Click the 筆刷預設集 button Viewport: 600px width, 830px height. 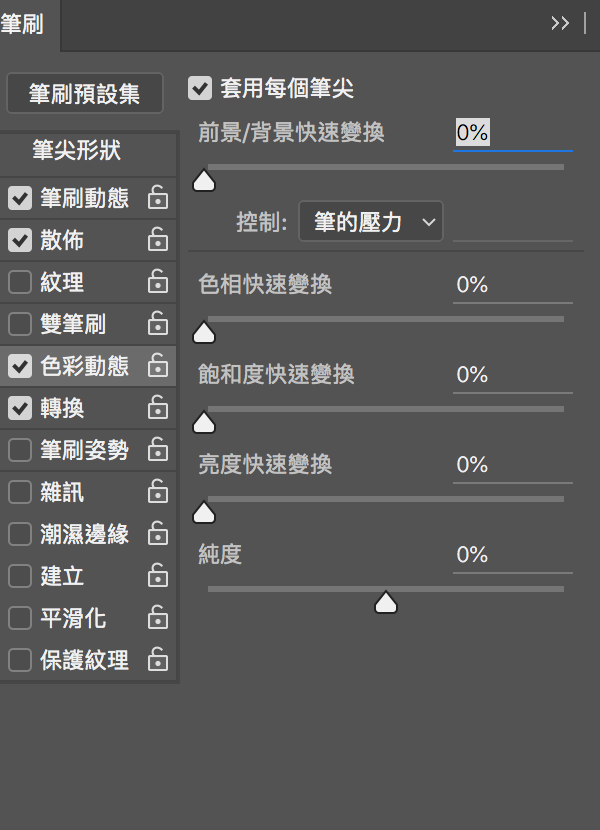pyautogui.click(x=85, y=94)
